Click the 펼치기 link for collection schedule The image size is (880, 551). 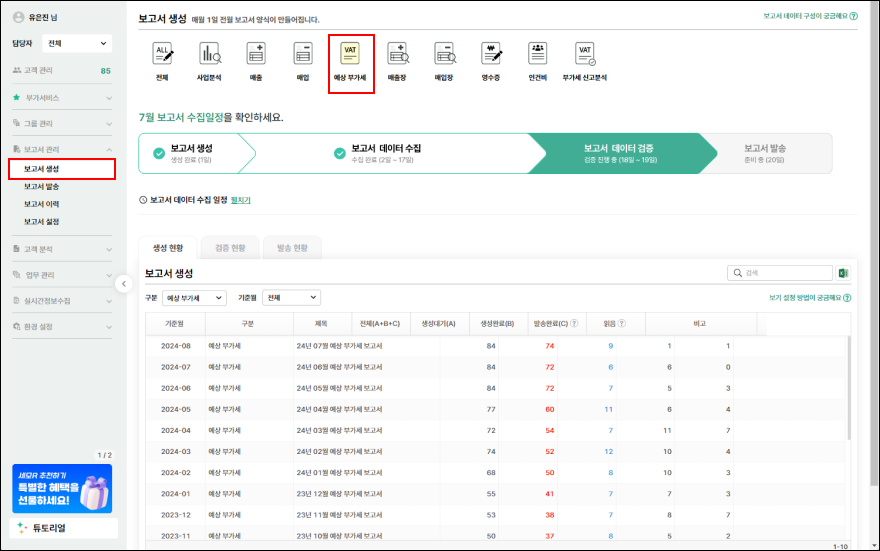(241, 200)
